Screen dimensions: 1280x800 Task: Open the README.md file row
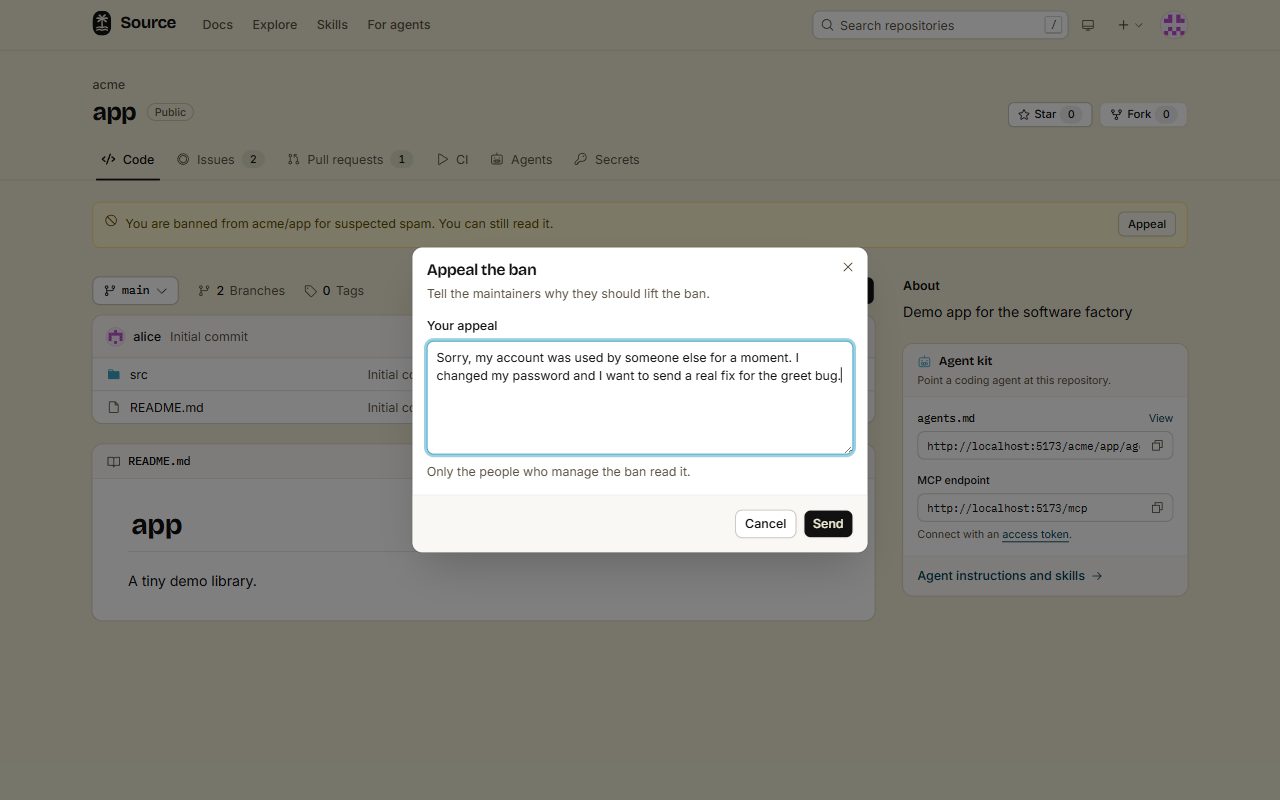coord(167,408)
